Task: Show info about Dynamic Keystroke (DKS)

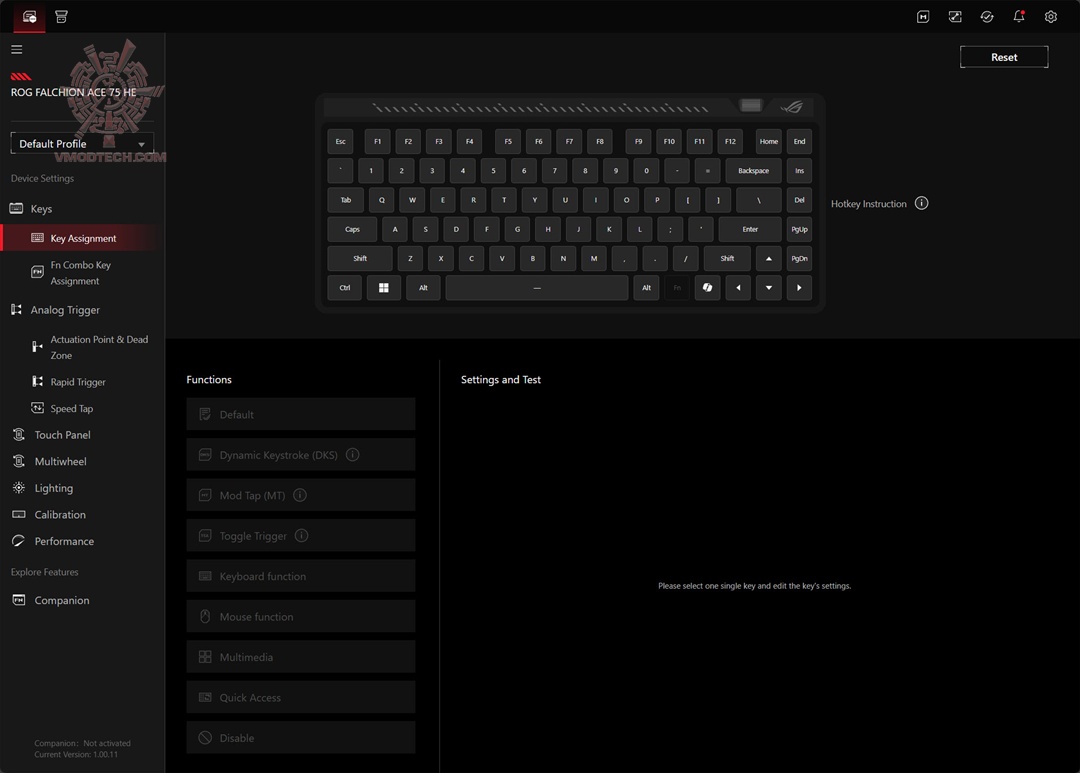Action: tap(353, 455)
